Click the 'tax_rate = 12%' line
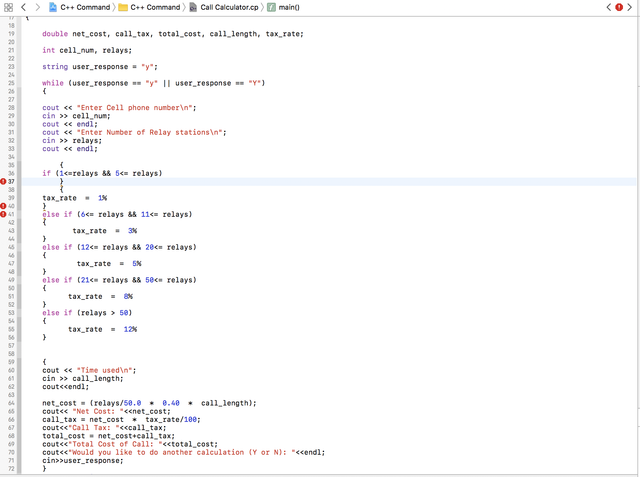Viewport: 640px width, 477px height. tap(102, 329)
